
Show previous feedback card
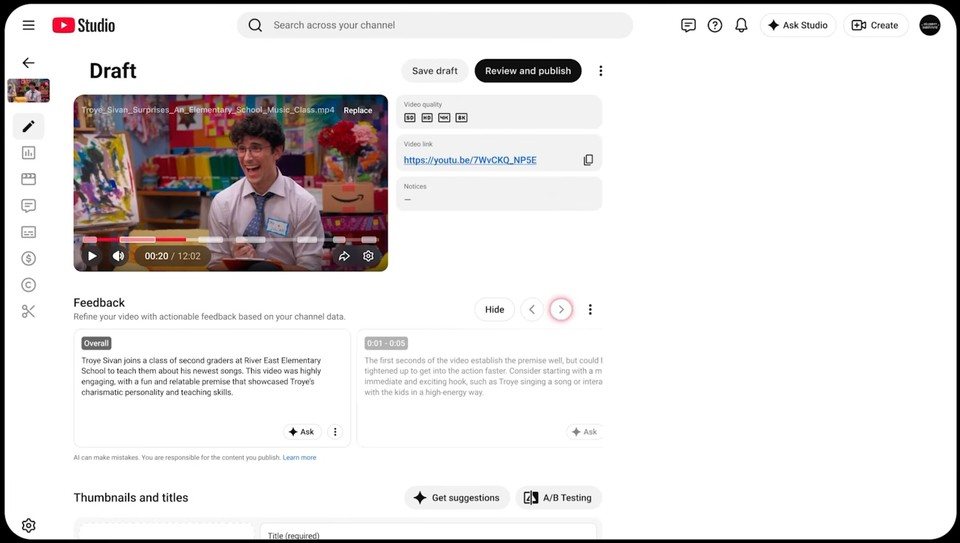[x=532, y=309]
